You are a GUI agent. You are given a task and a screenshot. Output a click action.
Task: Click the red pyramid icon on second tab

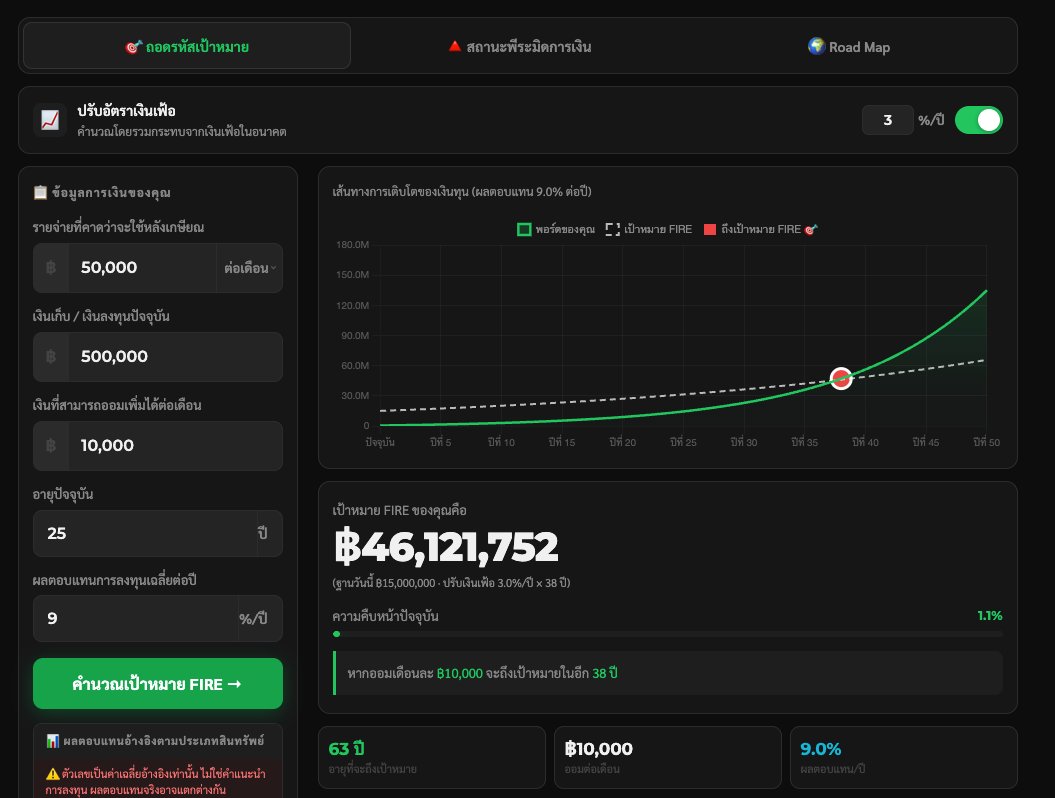[455, 46]
